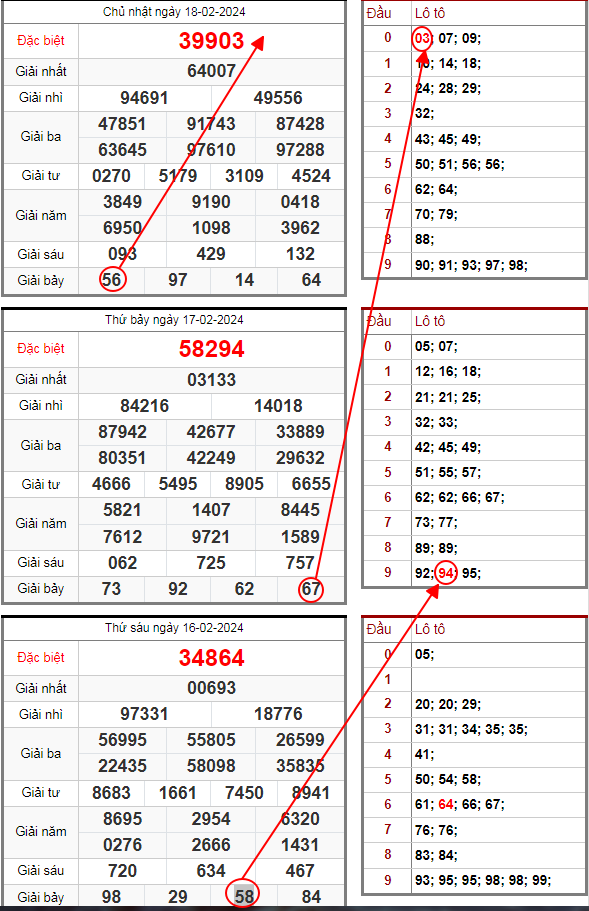The height and width of the screenshot is (911, 589).
Task: Click the special prize number 39903
Action: coord(211,41)
